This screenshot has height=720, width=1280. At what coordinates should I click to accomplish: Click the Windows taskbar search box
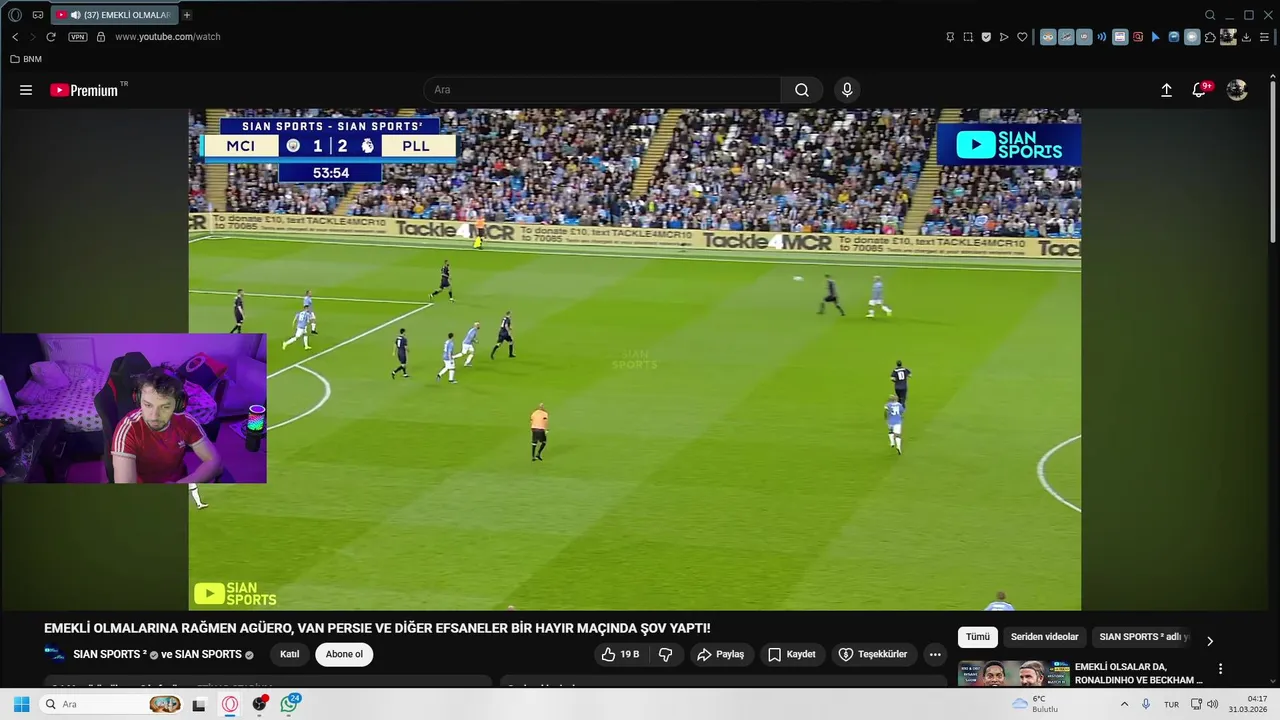(112, 704)
